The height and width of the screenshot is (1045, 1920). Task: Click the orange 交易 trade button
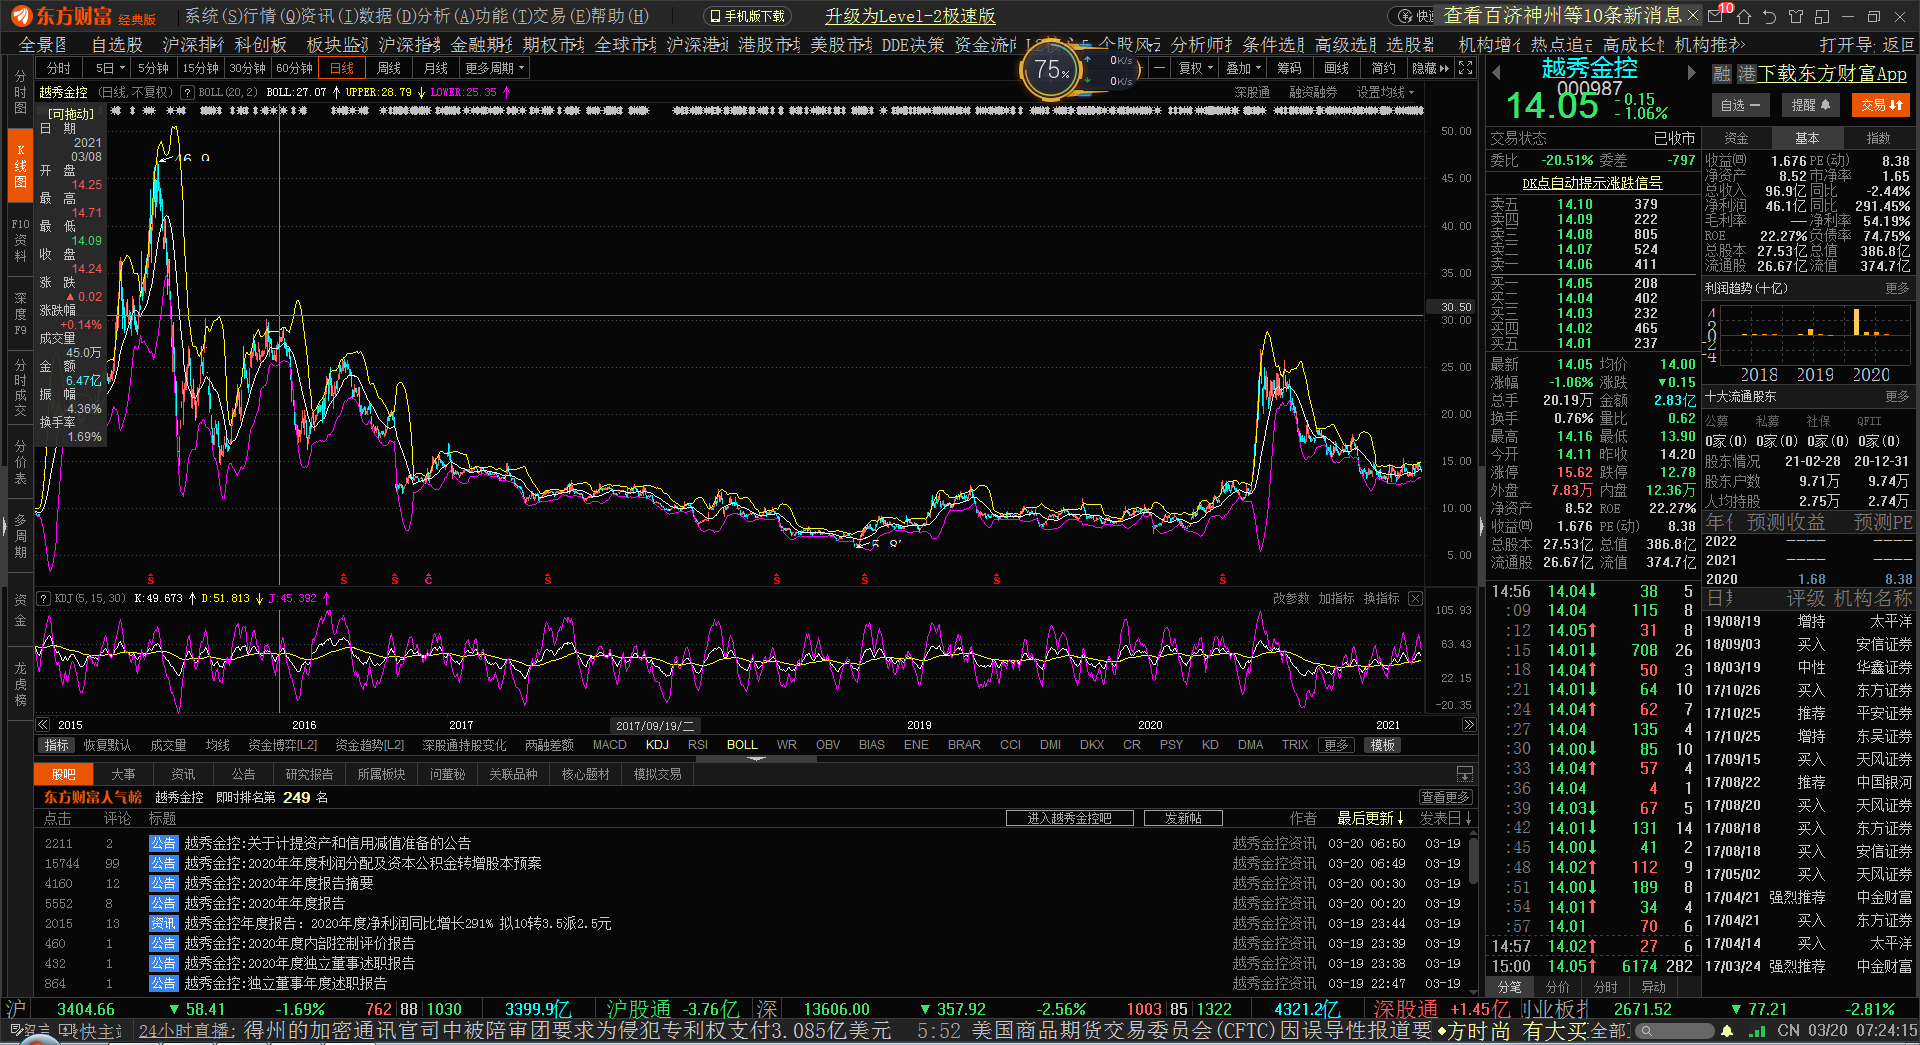click(1881, 104)
